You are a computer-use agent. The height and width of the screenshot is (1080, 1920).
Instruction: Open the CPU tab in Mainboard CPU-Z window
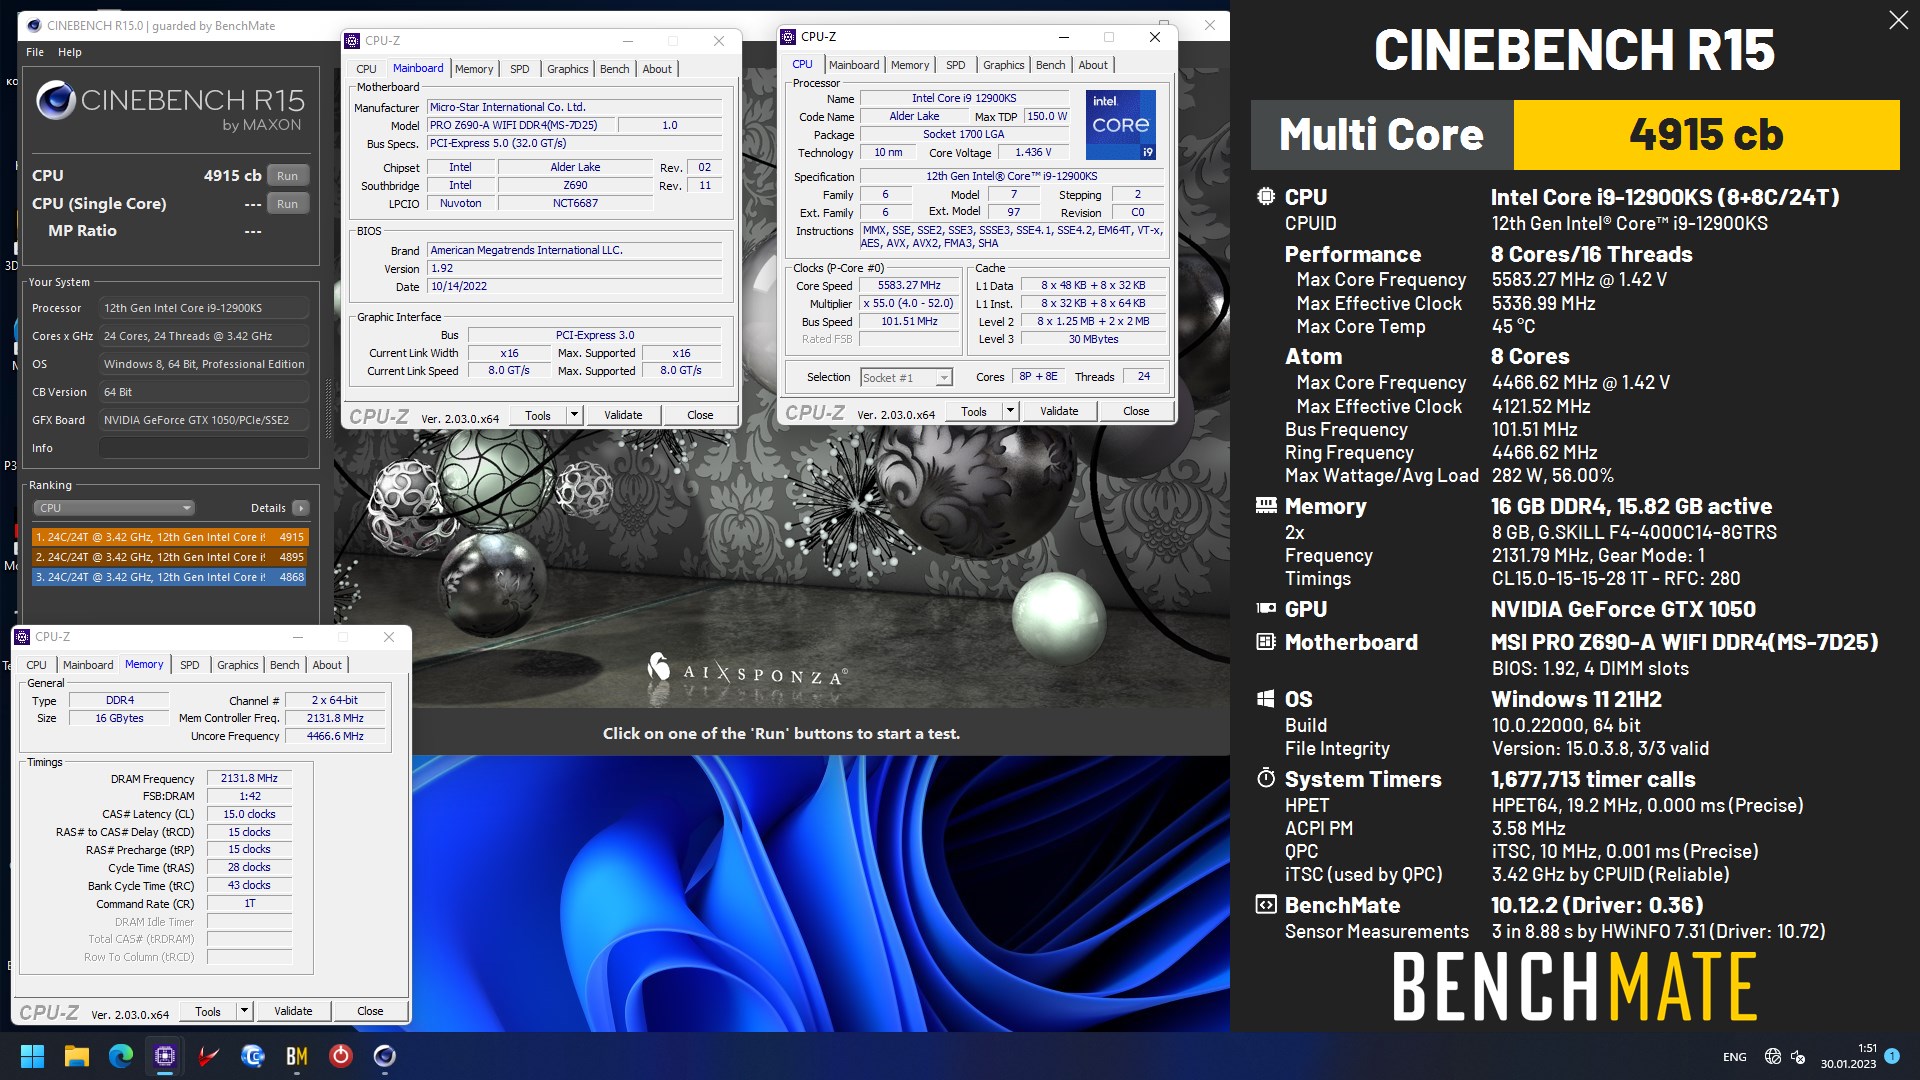pyautogui.click(x=367, y=69)
